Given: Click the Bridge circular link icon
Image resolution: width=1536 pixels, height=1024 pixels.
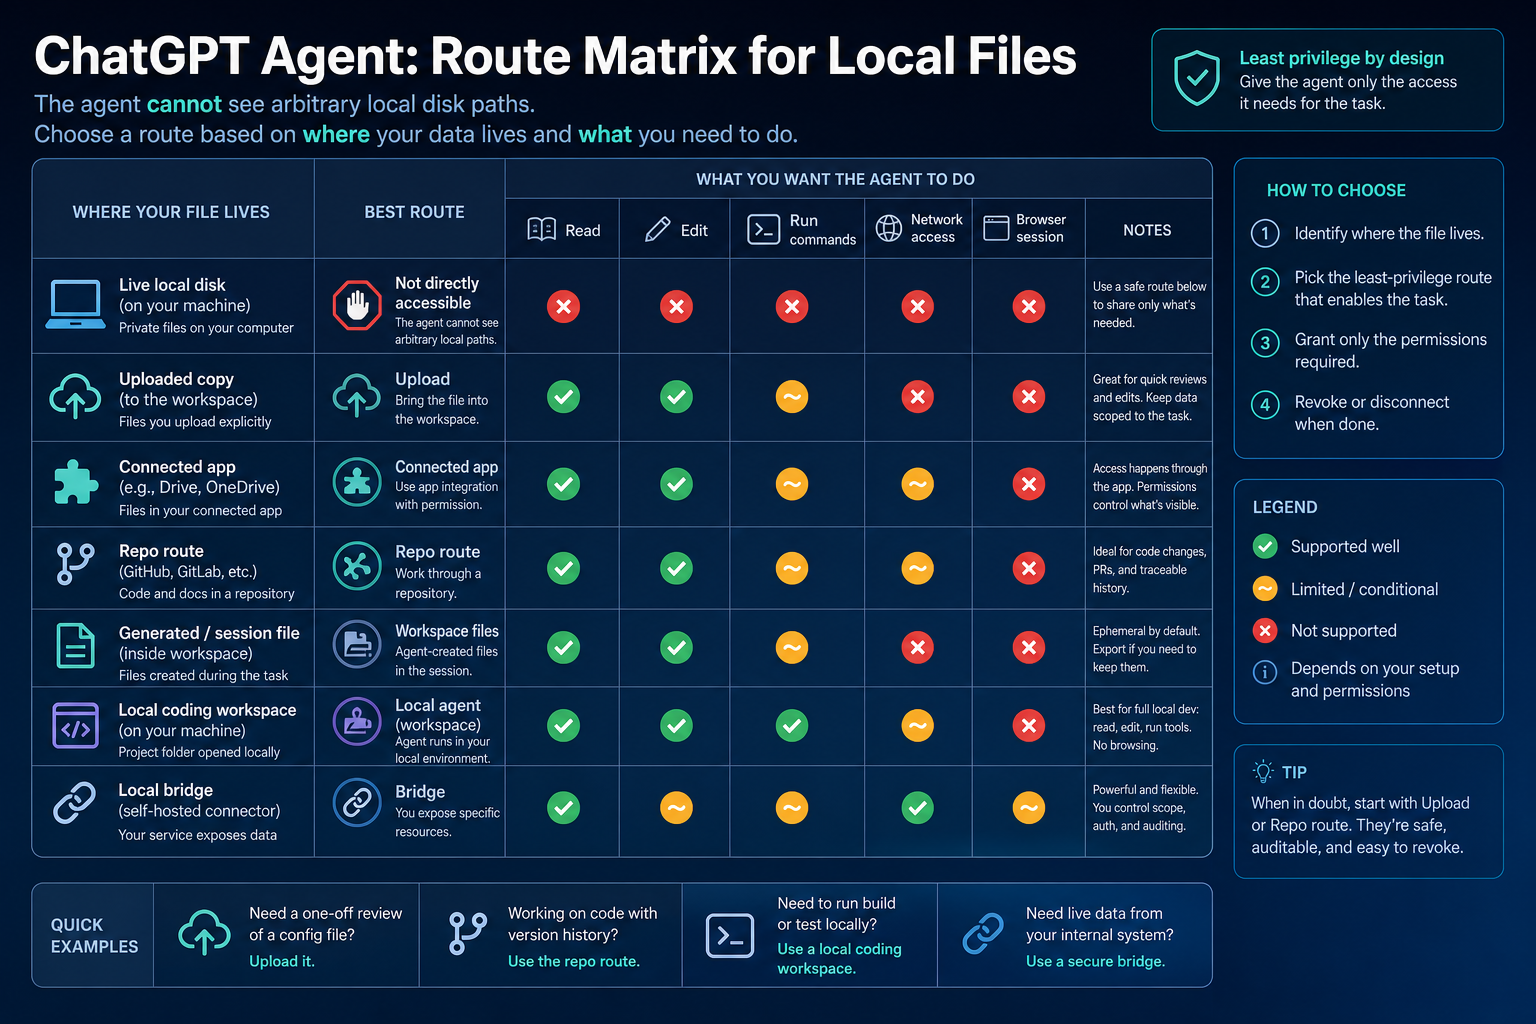Looking at the screenshot, I should pos(357,803).
